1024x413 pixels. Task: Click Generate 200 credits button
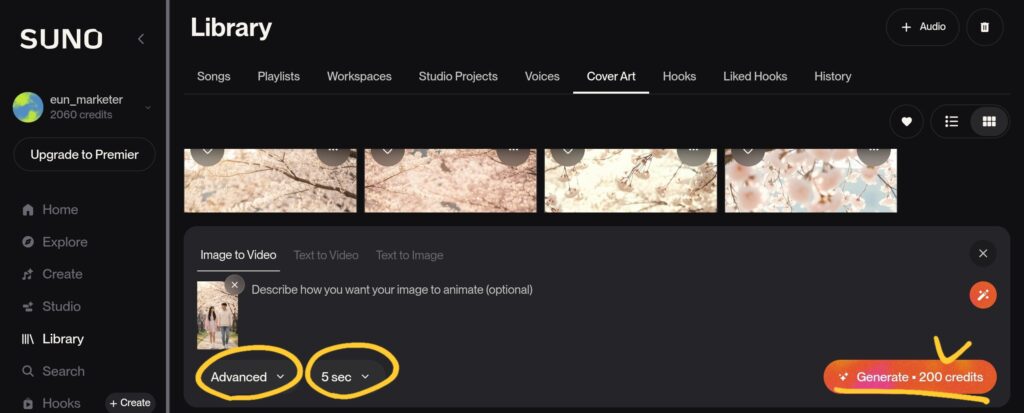coord(910,377)
